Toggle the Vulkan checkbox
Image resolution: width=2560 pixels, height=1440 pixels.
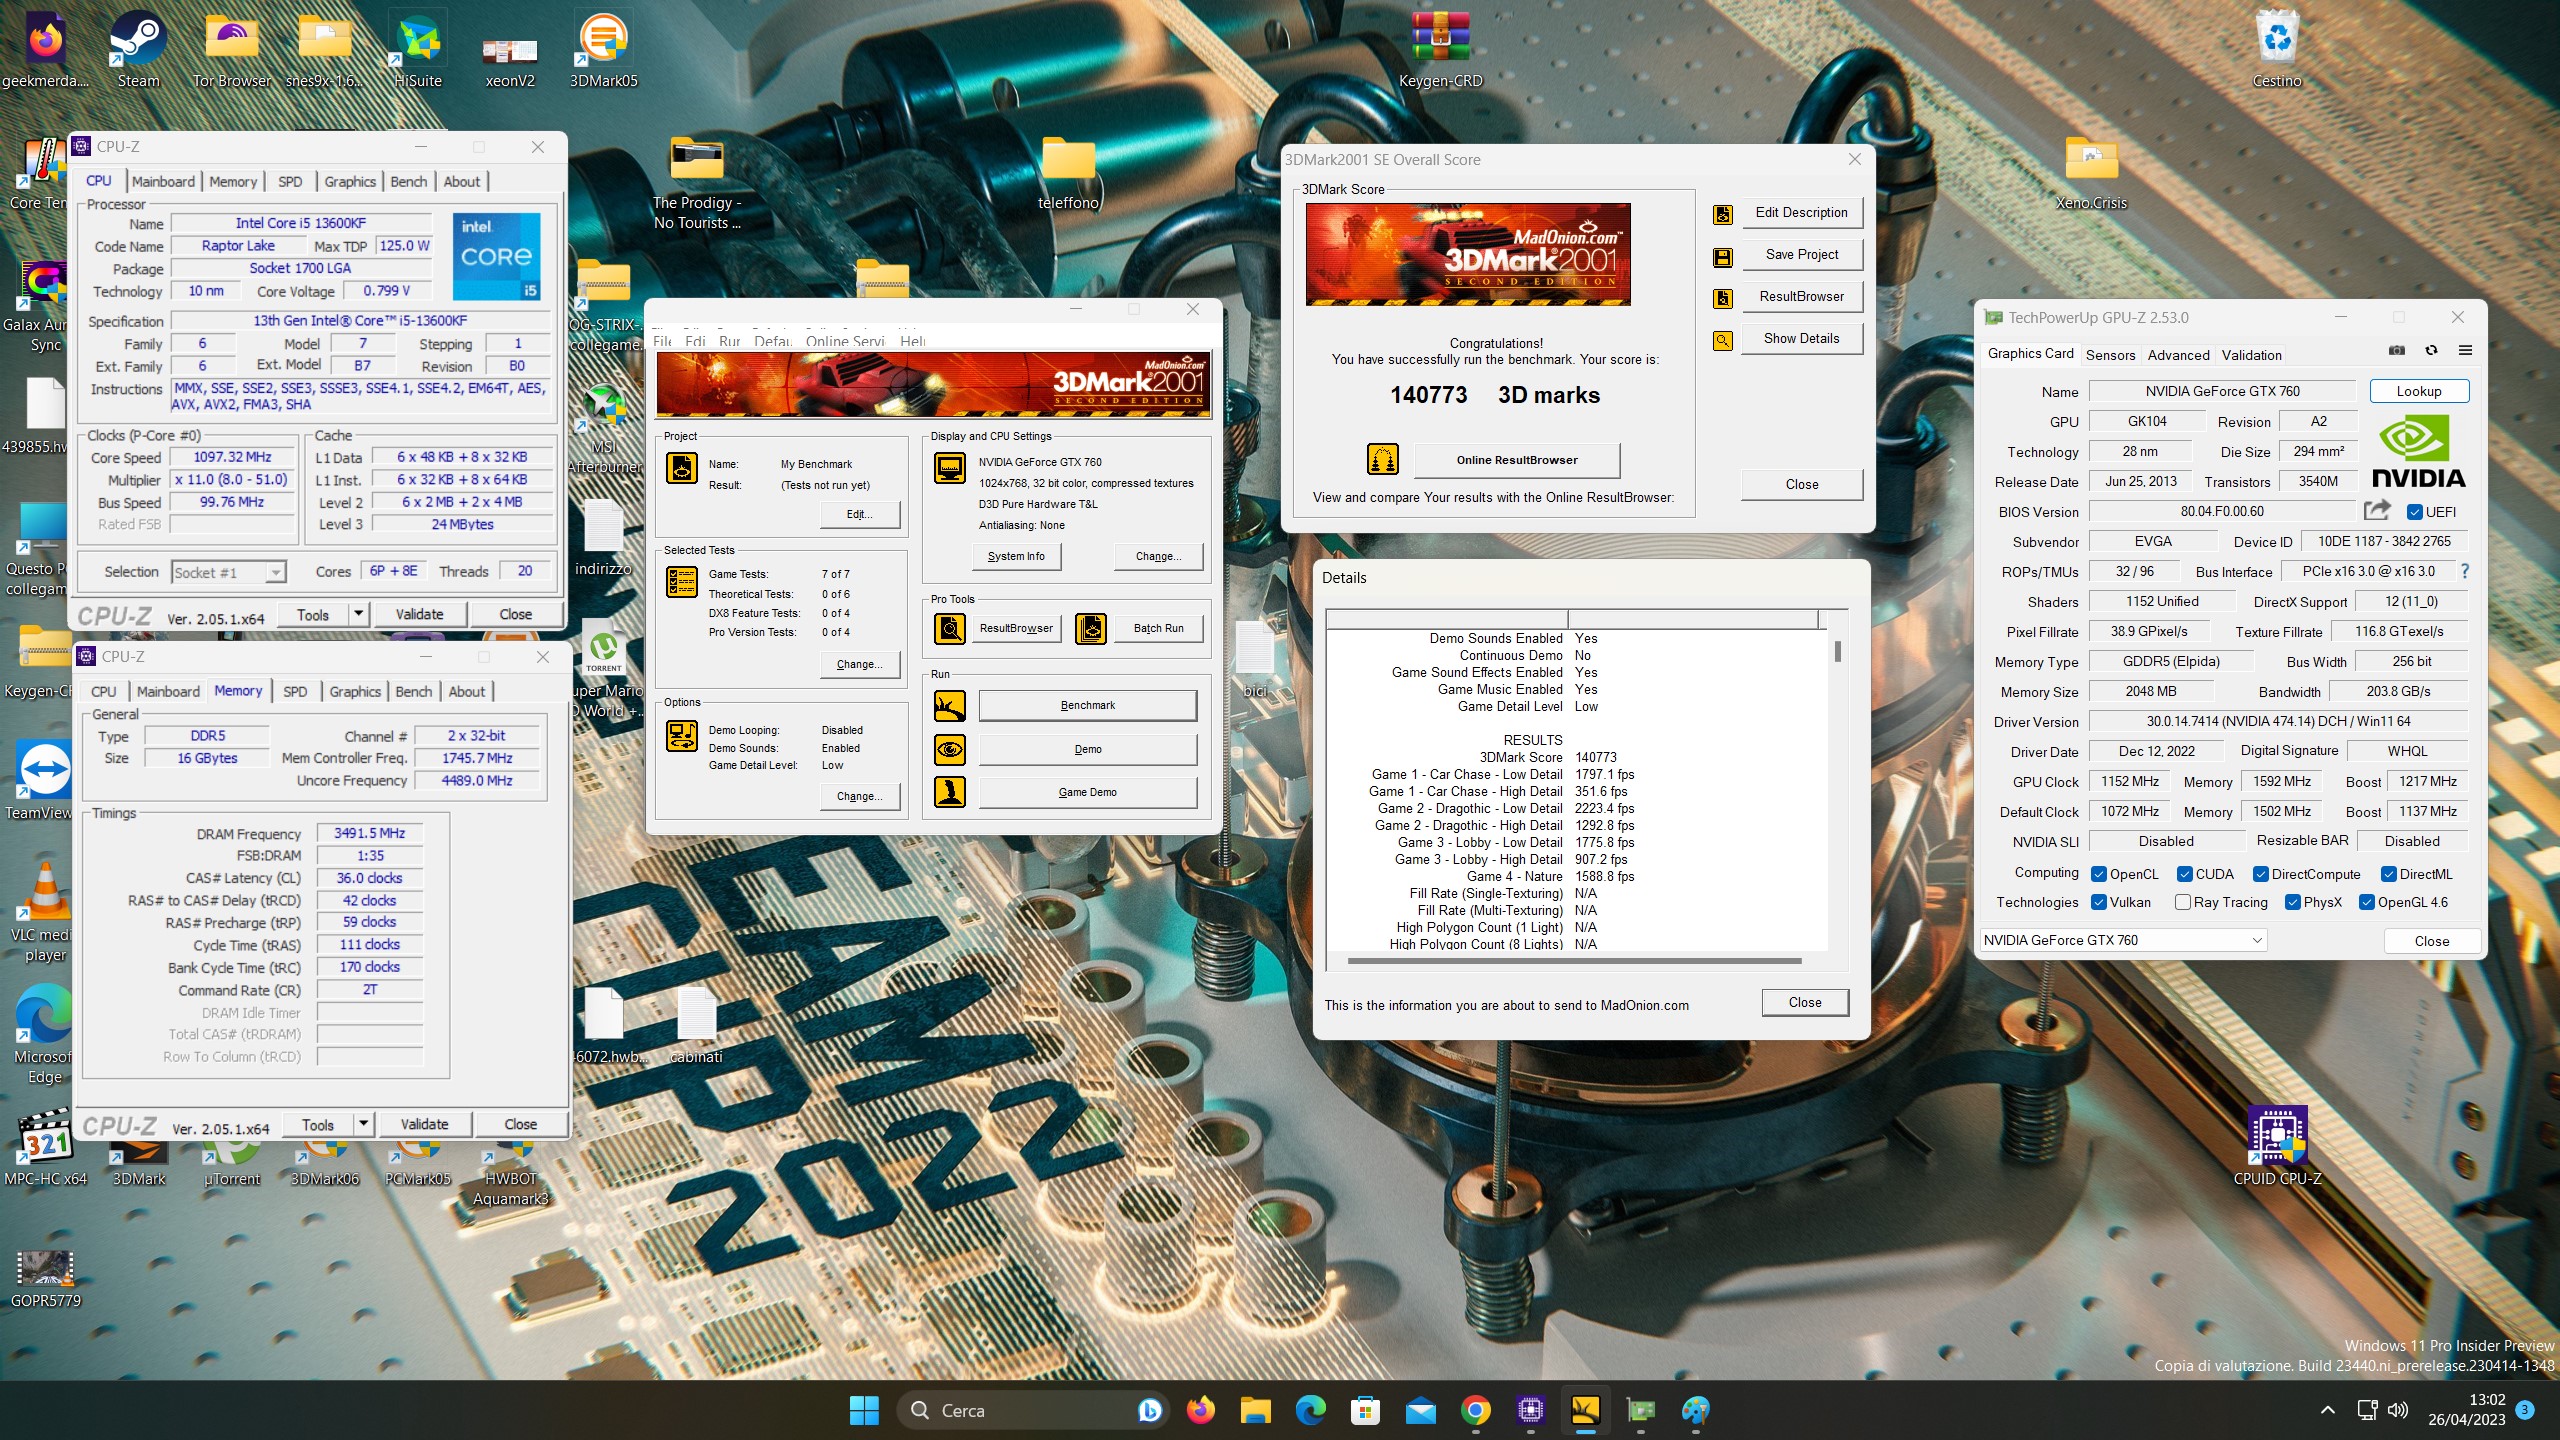(2099, 902)
